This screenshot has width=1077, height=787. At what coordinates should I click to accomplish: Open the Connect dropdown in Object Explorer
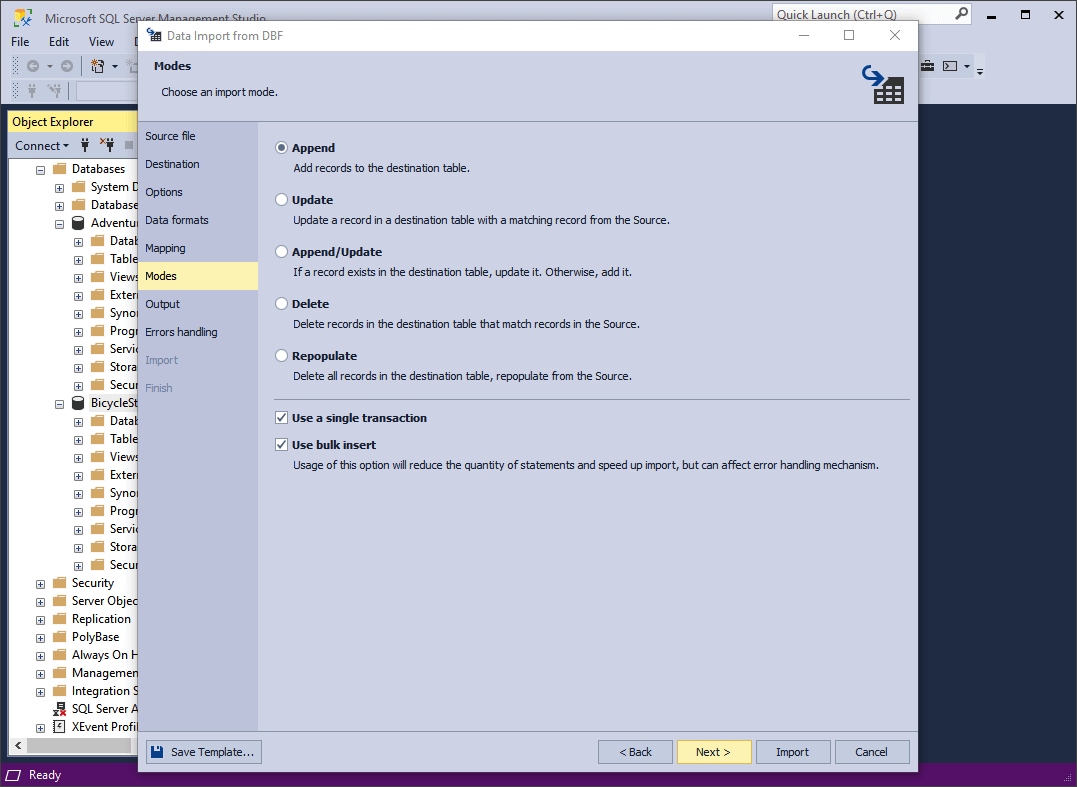42,146
